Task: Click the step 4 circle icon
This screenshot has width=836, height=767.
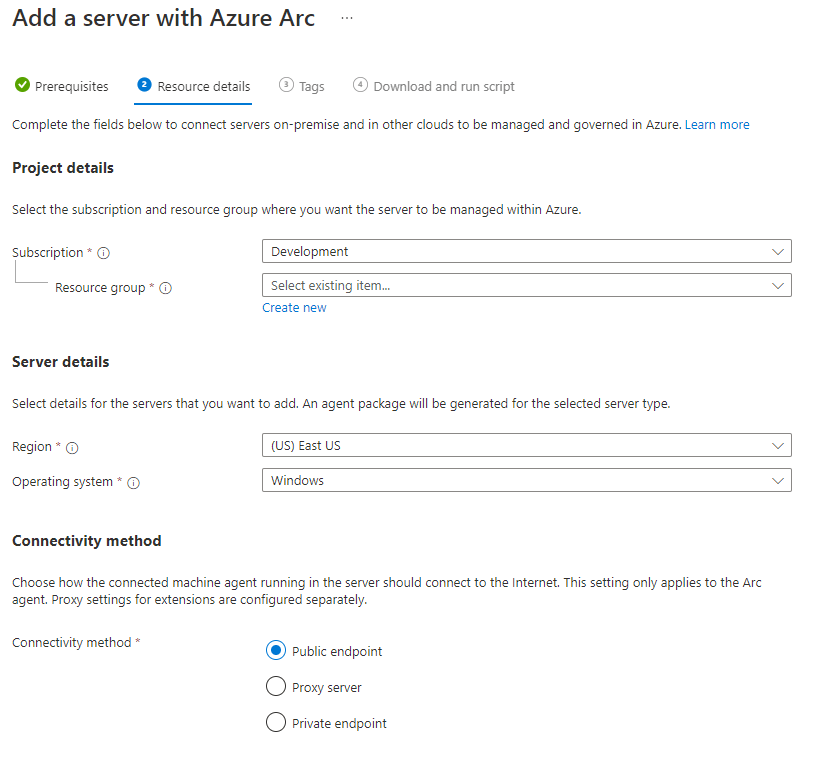Action: click(360, 85)
